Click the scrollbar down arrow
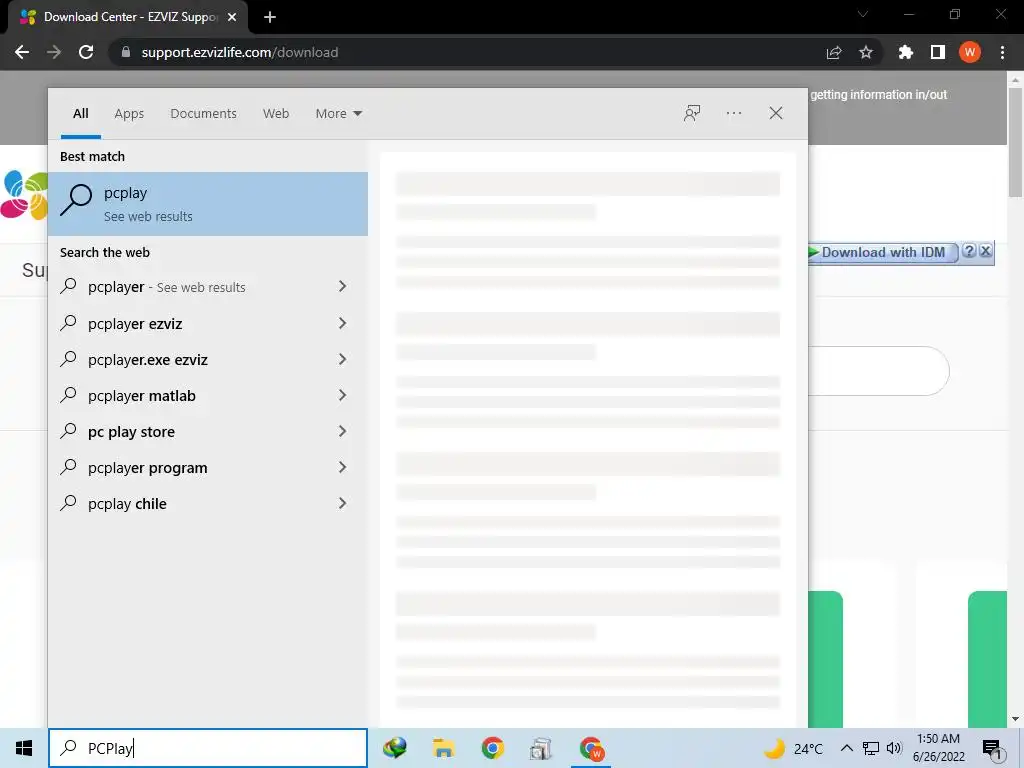 coord(1015,719)
